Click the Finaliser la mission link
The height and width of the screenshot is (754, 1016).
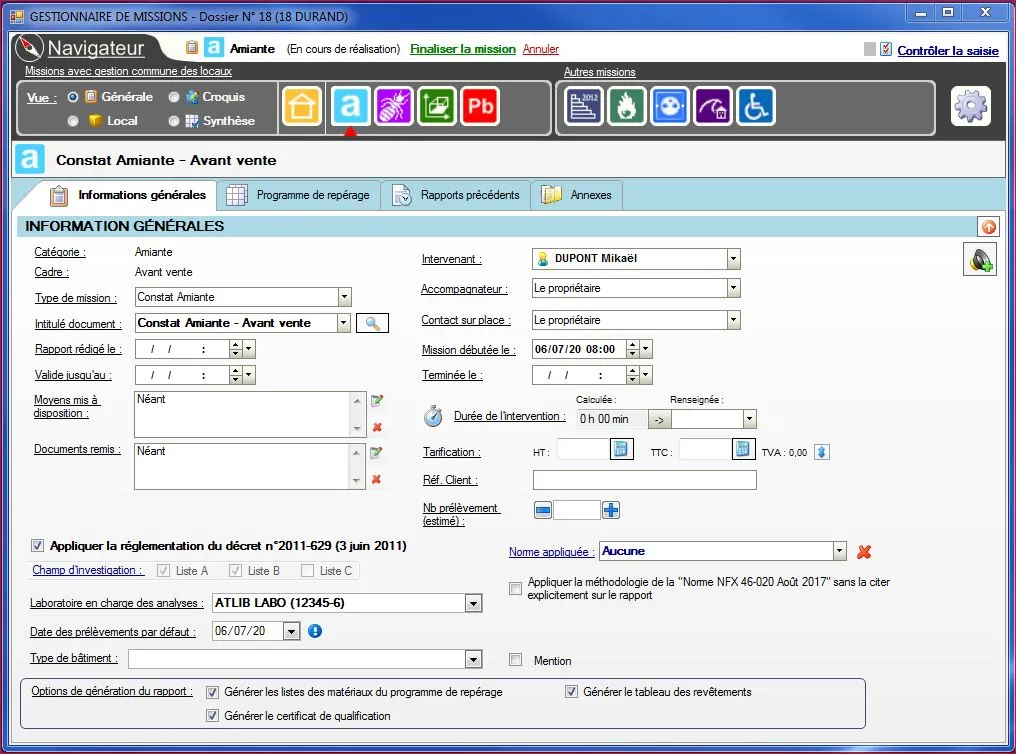point(462,49)
